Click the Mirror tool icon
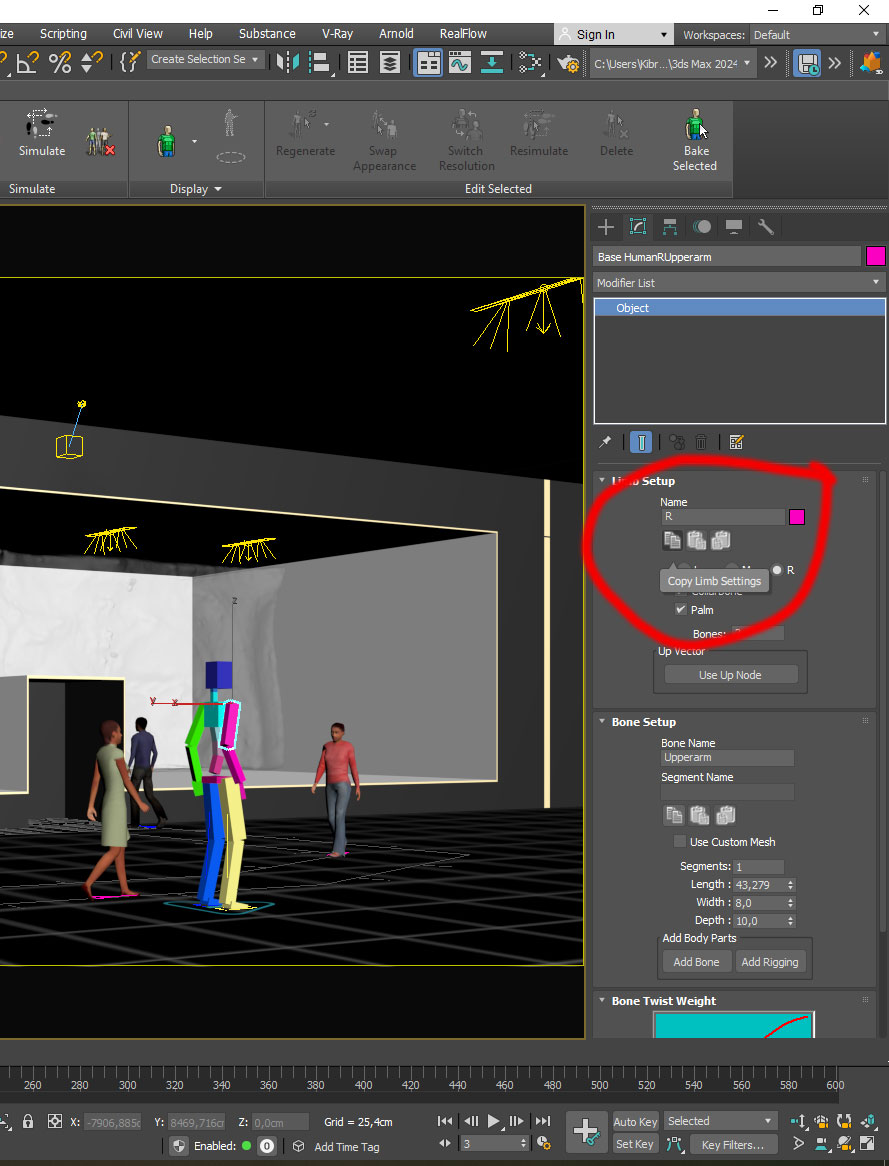 pos(287,62)
